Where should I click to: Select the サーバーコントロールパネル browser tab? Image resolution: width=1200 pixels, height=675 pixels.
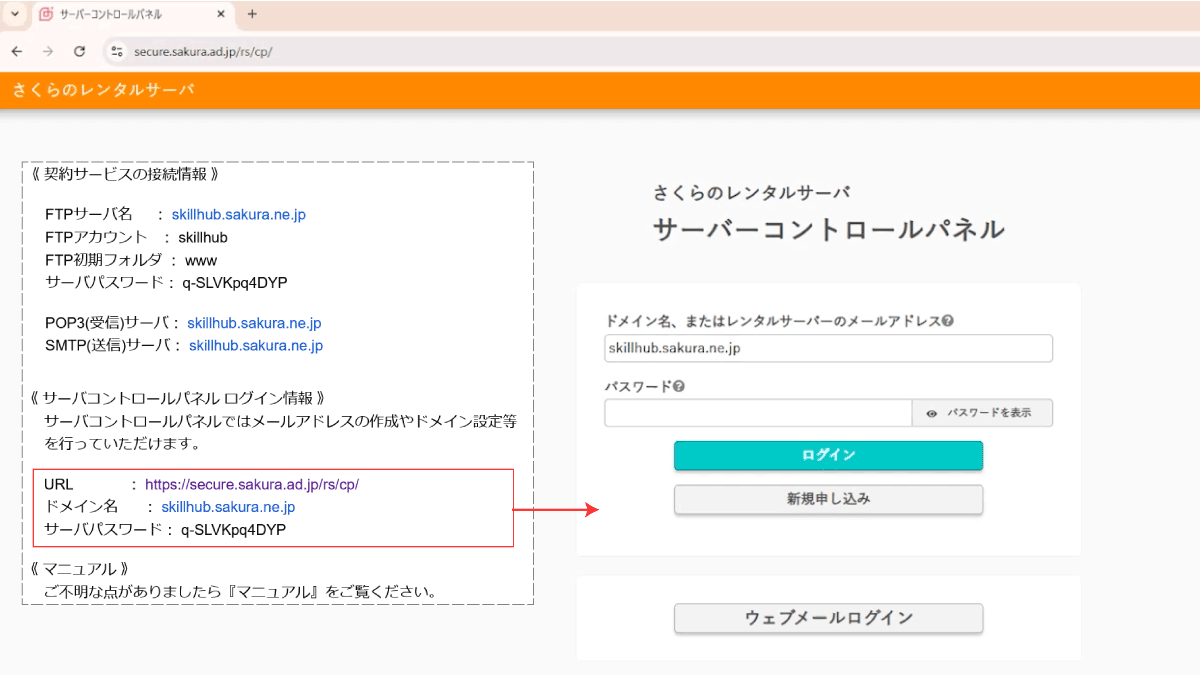click(x=132, y=15)
